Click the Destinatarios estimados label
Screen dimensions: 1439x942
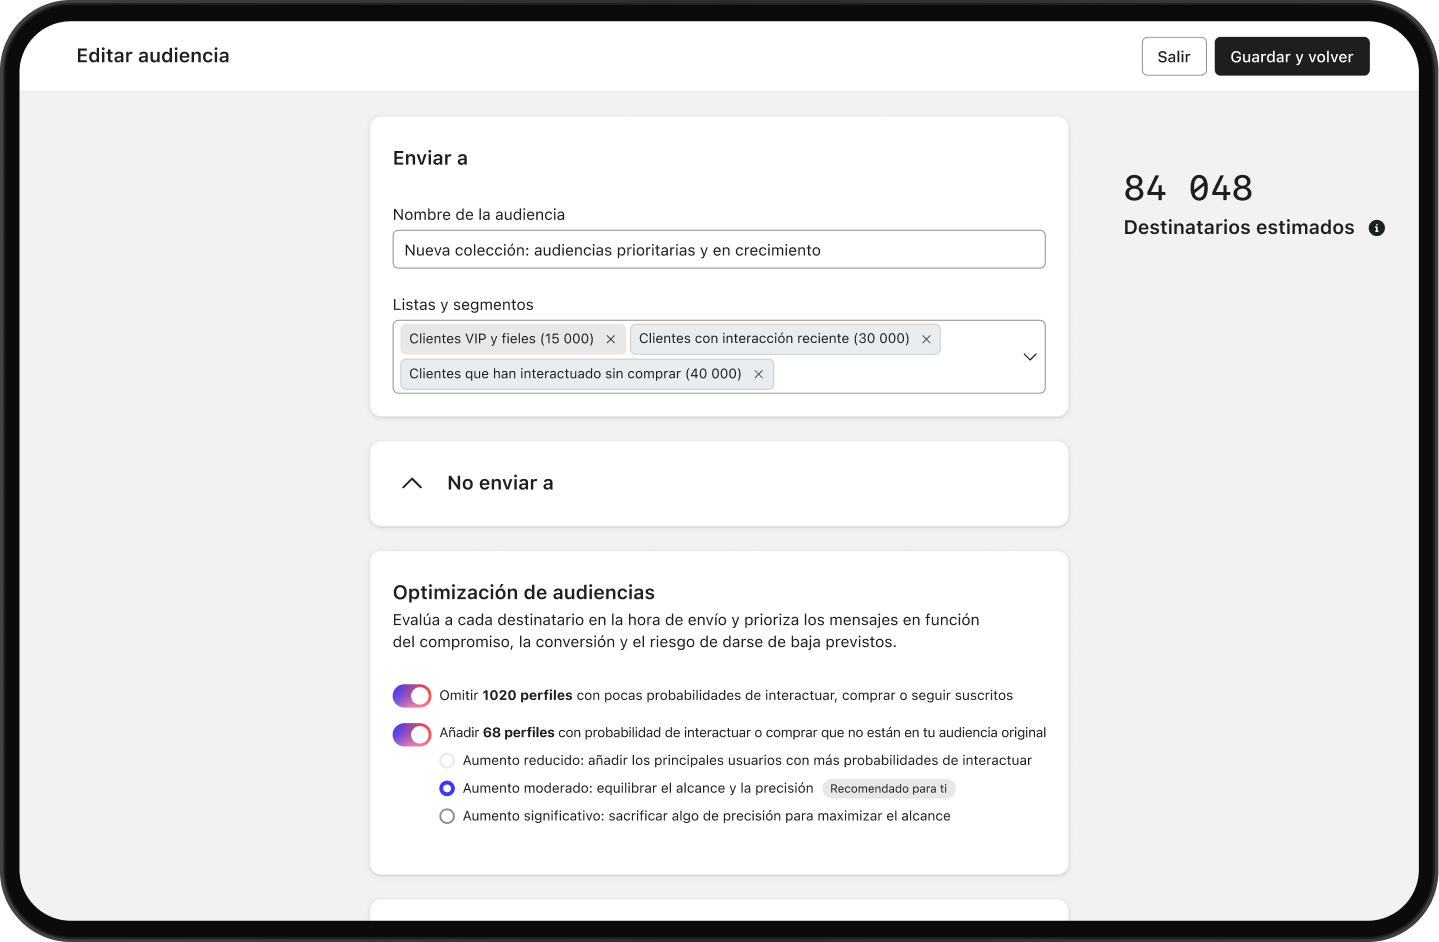pyautogui.click(x=1239, y=228)
